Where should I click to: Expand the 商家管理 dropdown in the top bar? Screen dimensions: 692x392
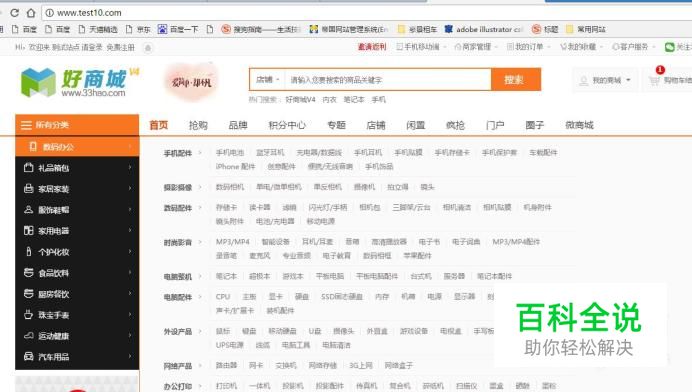(x=476, y=47)
